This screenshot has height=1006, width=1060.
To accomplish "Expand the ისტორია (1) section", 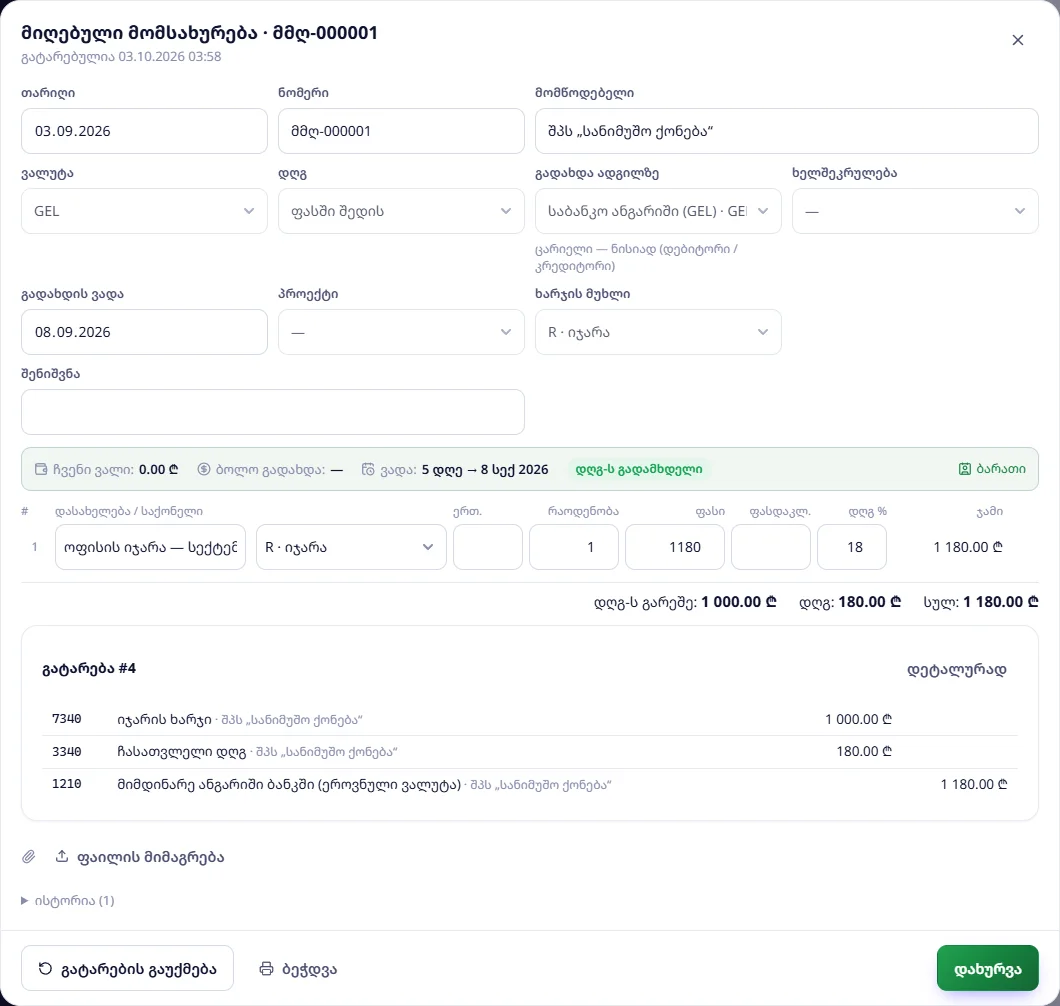I will pyautogui.click(x=68, y=901).
